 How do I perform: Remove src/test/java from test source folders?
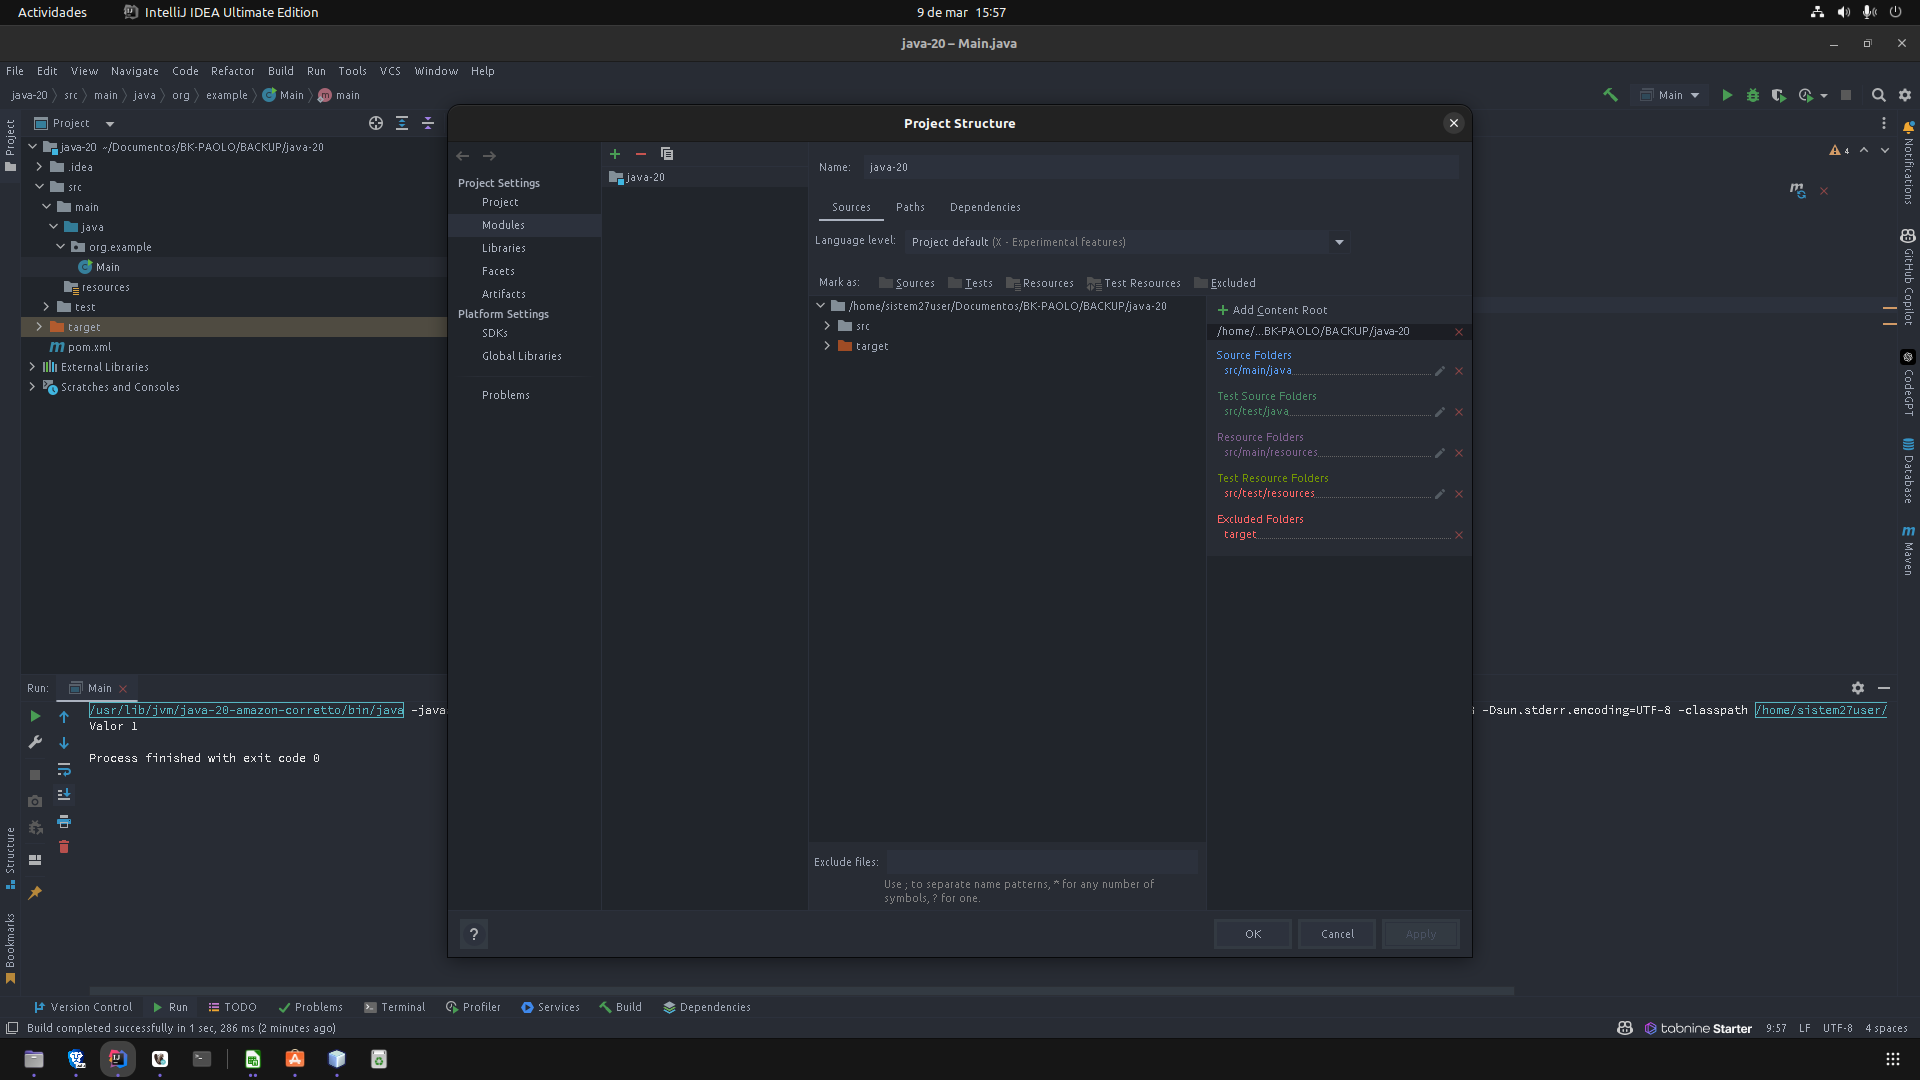coord(1459,412)
